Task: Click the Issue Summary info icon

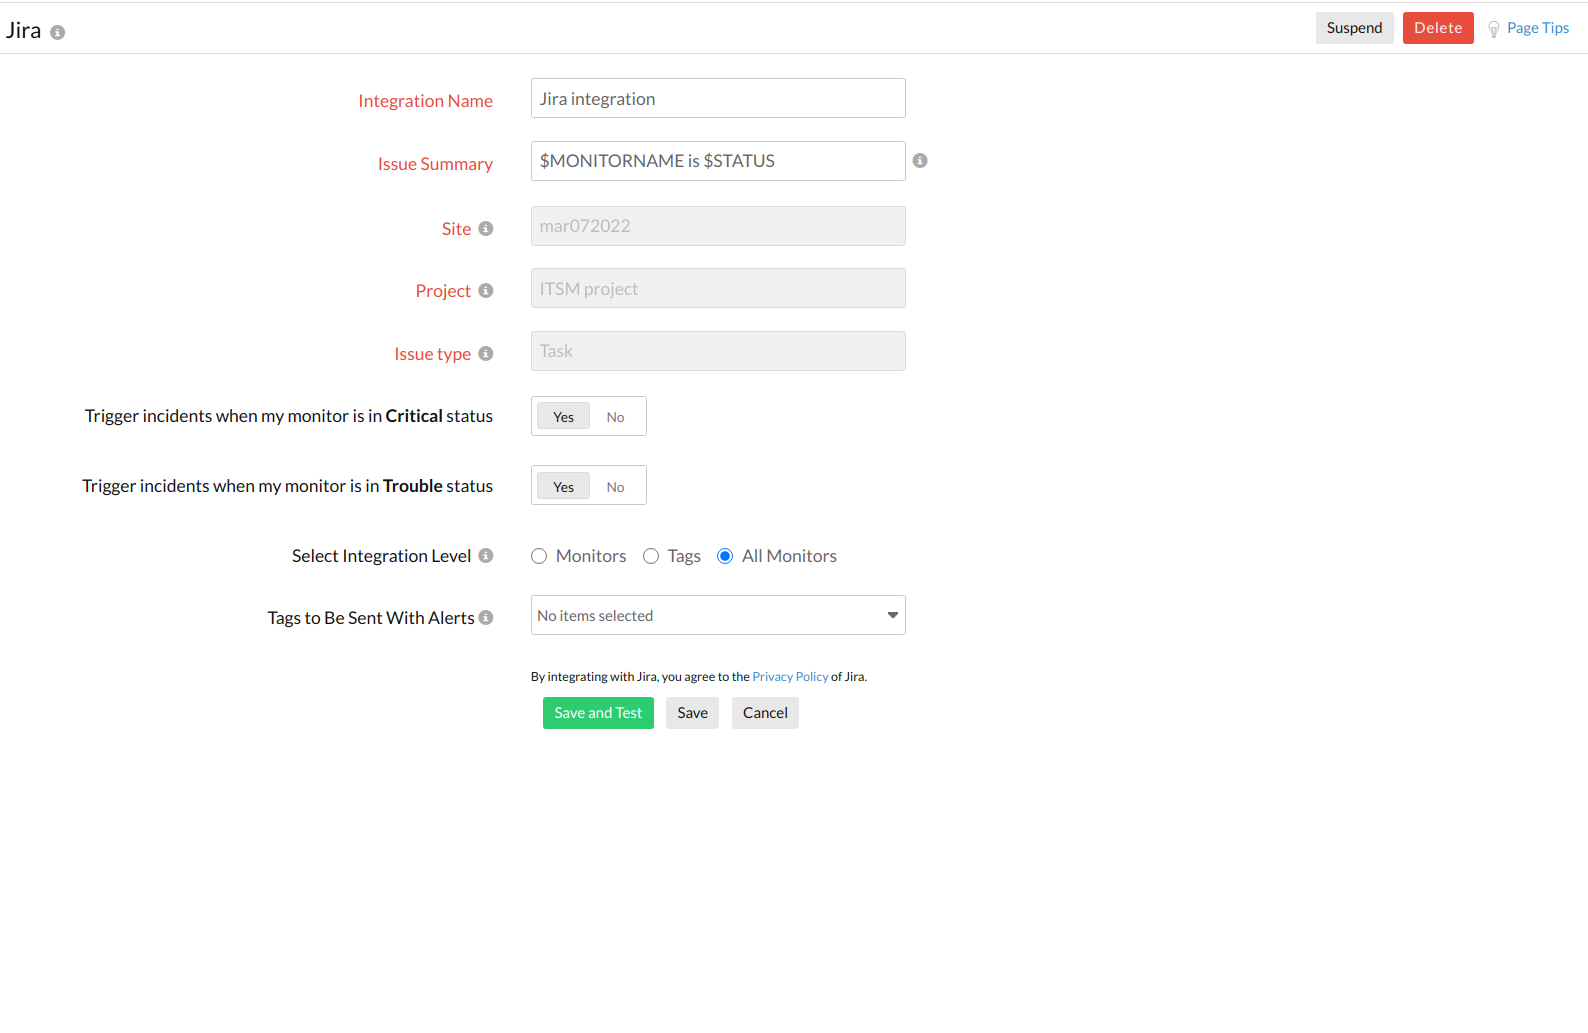Action: coord(920,161)
